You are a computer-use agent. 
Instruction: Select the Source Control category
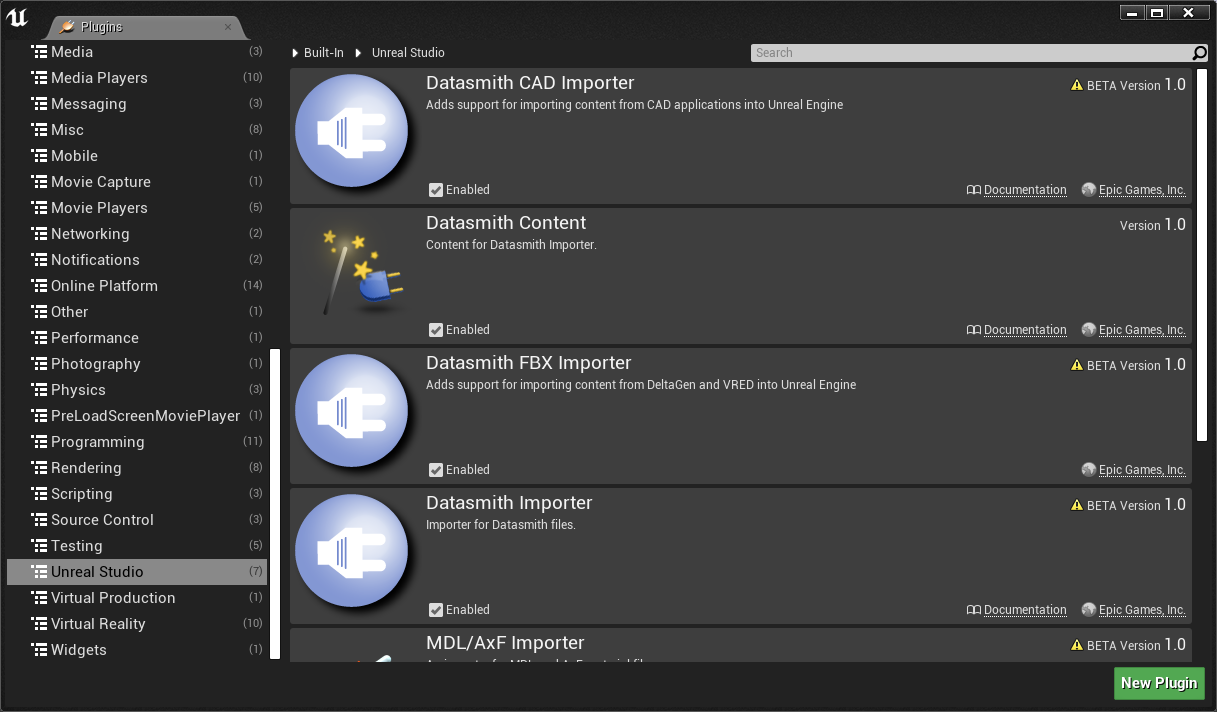coord(136,520)
